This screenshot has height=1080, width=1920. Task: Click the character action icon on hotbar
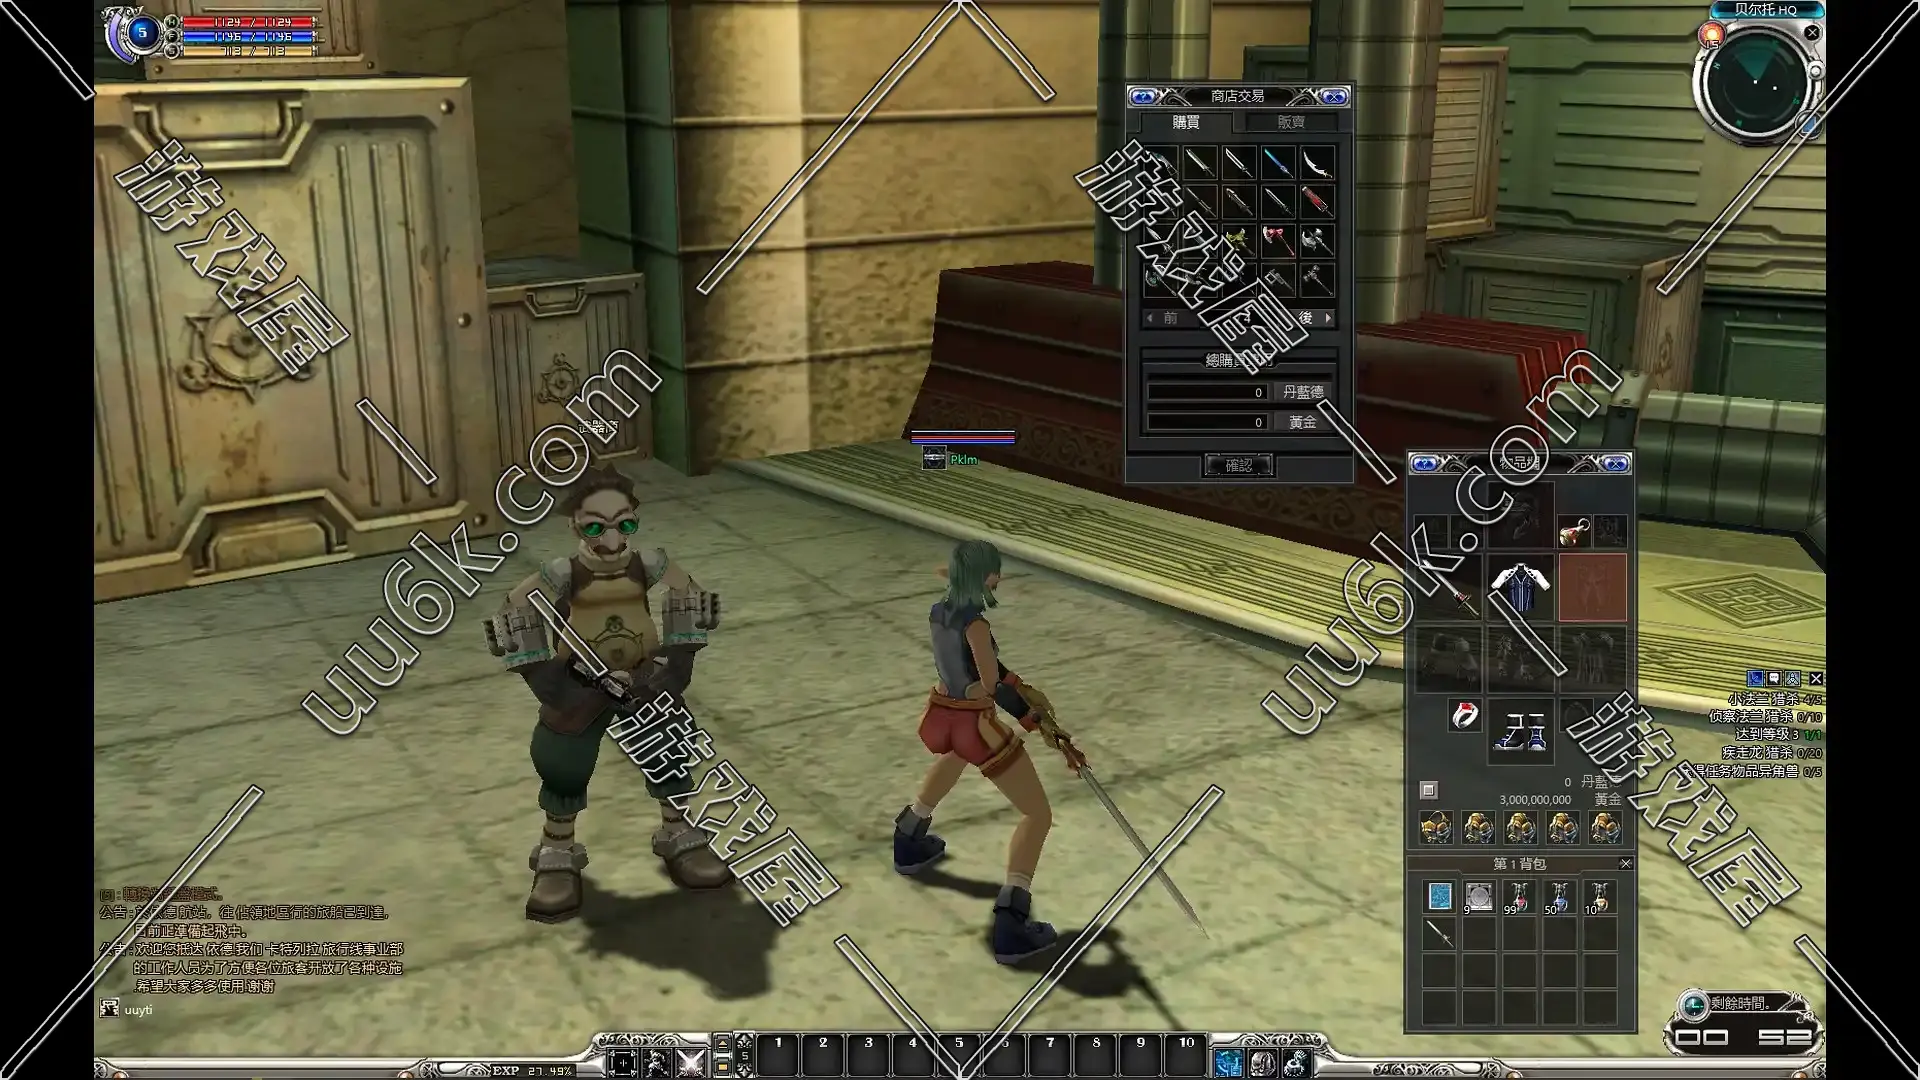tap(657, 1063)
